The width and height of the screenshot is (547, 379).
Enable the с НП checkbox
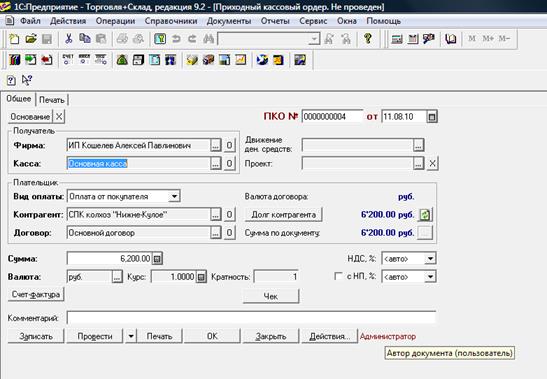point(338,276)
